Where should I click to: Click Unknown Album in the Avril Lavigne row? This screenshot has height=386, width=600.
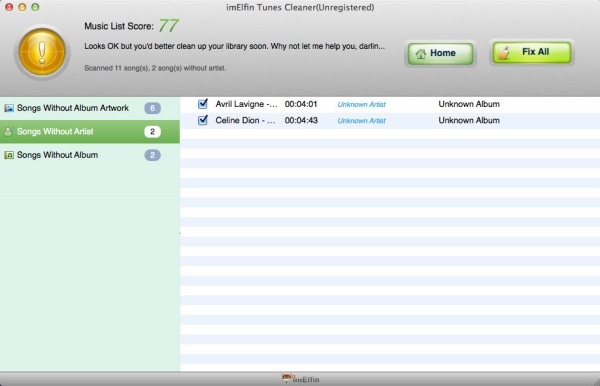469,104
